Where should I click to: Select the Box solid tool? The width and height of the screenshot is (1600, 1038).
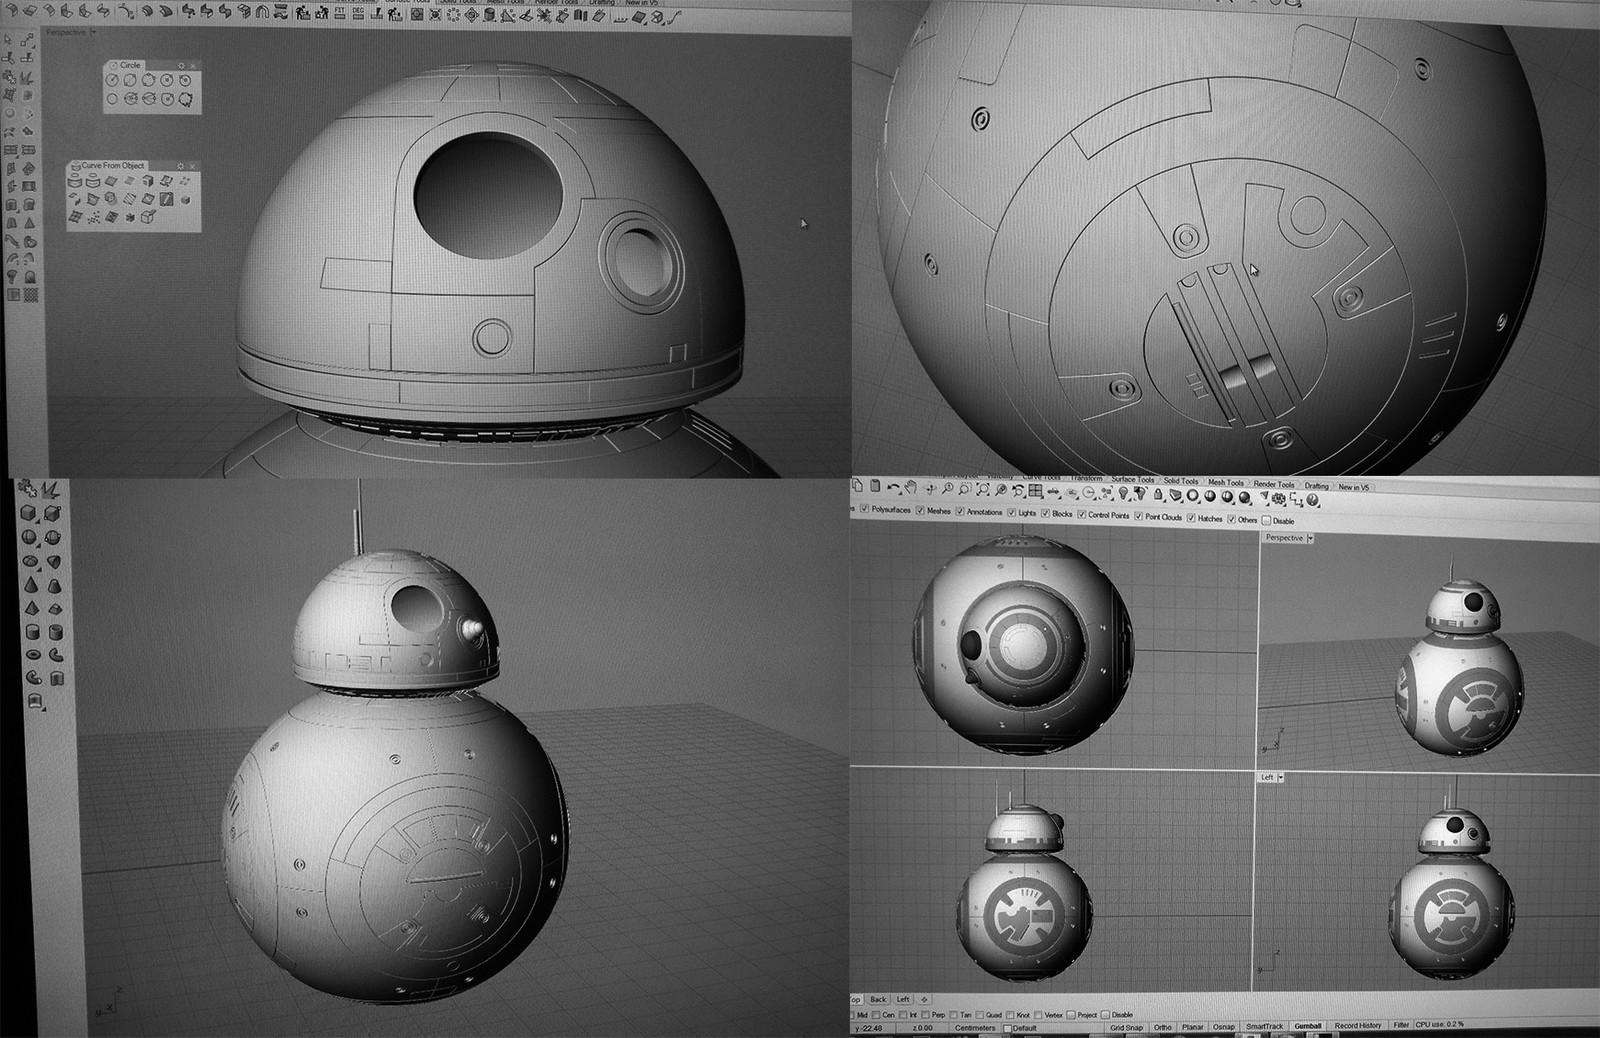tap(28, 512)
